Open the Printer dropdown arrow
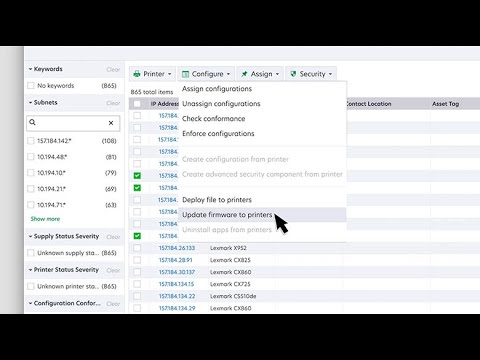This screenshot has width=480, height=360. [x=170, y=74]
